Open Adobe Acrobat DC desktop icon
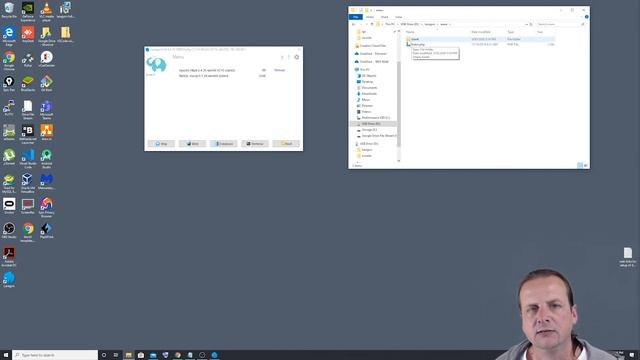This screenshot has width=640, height=360. (x=9, y=256)
